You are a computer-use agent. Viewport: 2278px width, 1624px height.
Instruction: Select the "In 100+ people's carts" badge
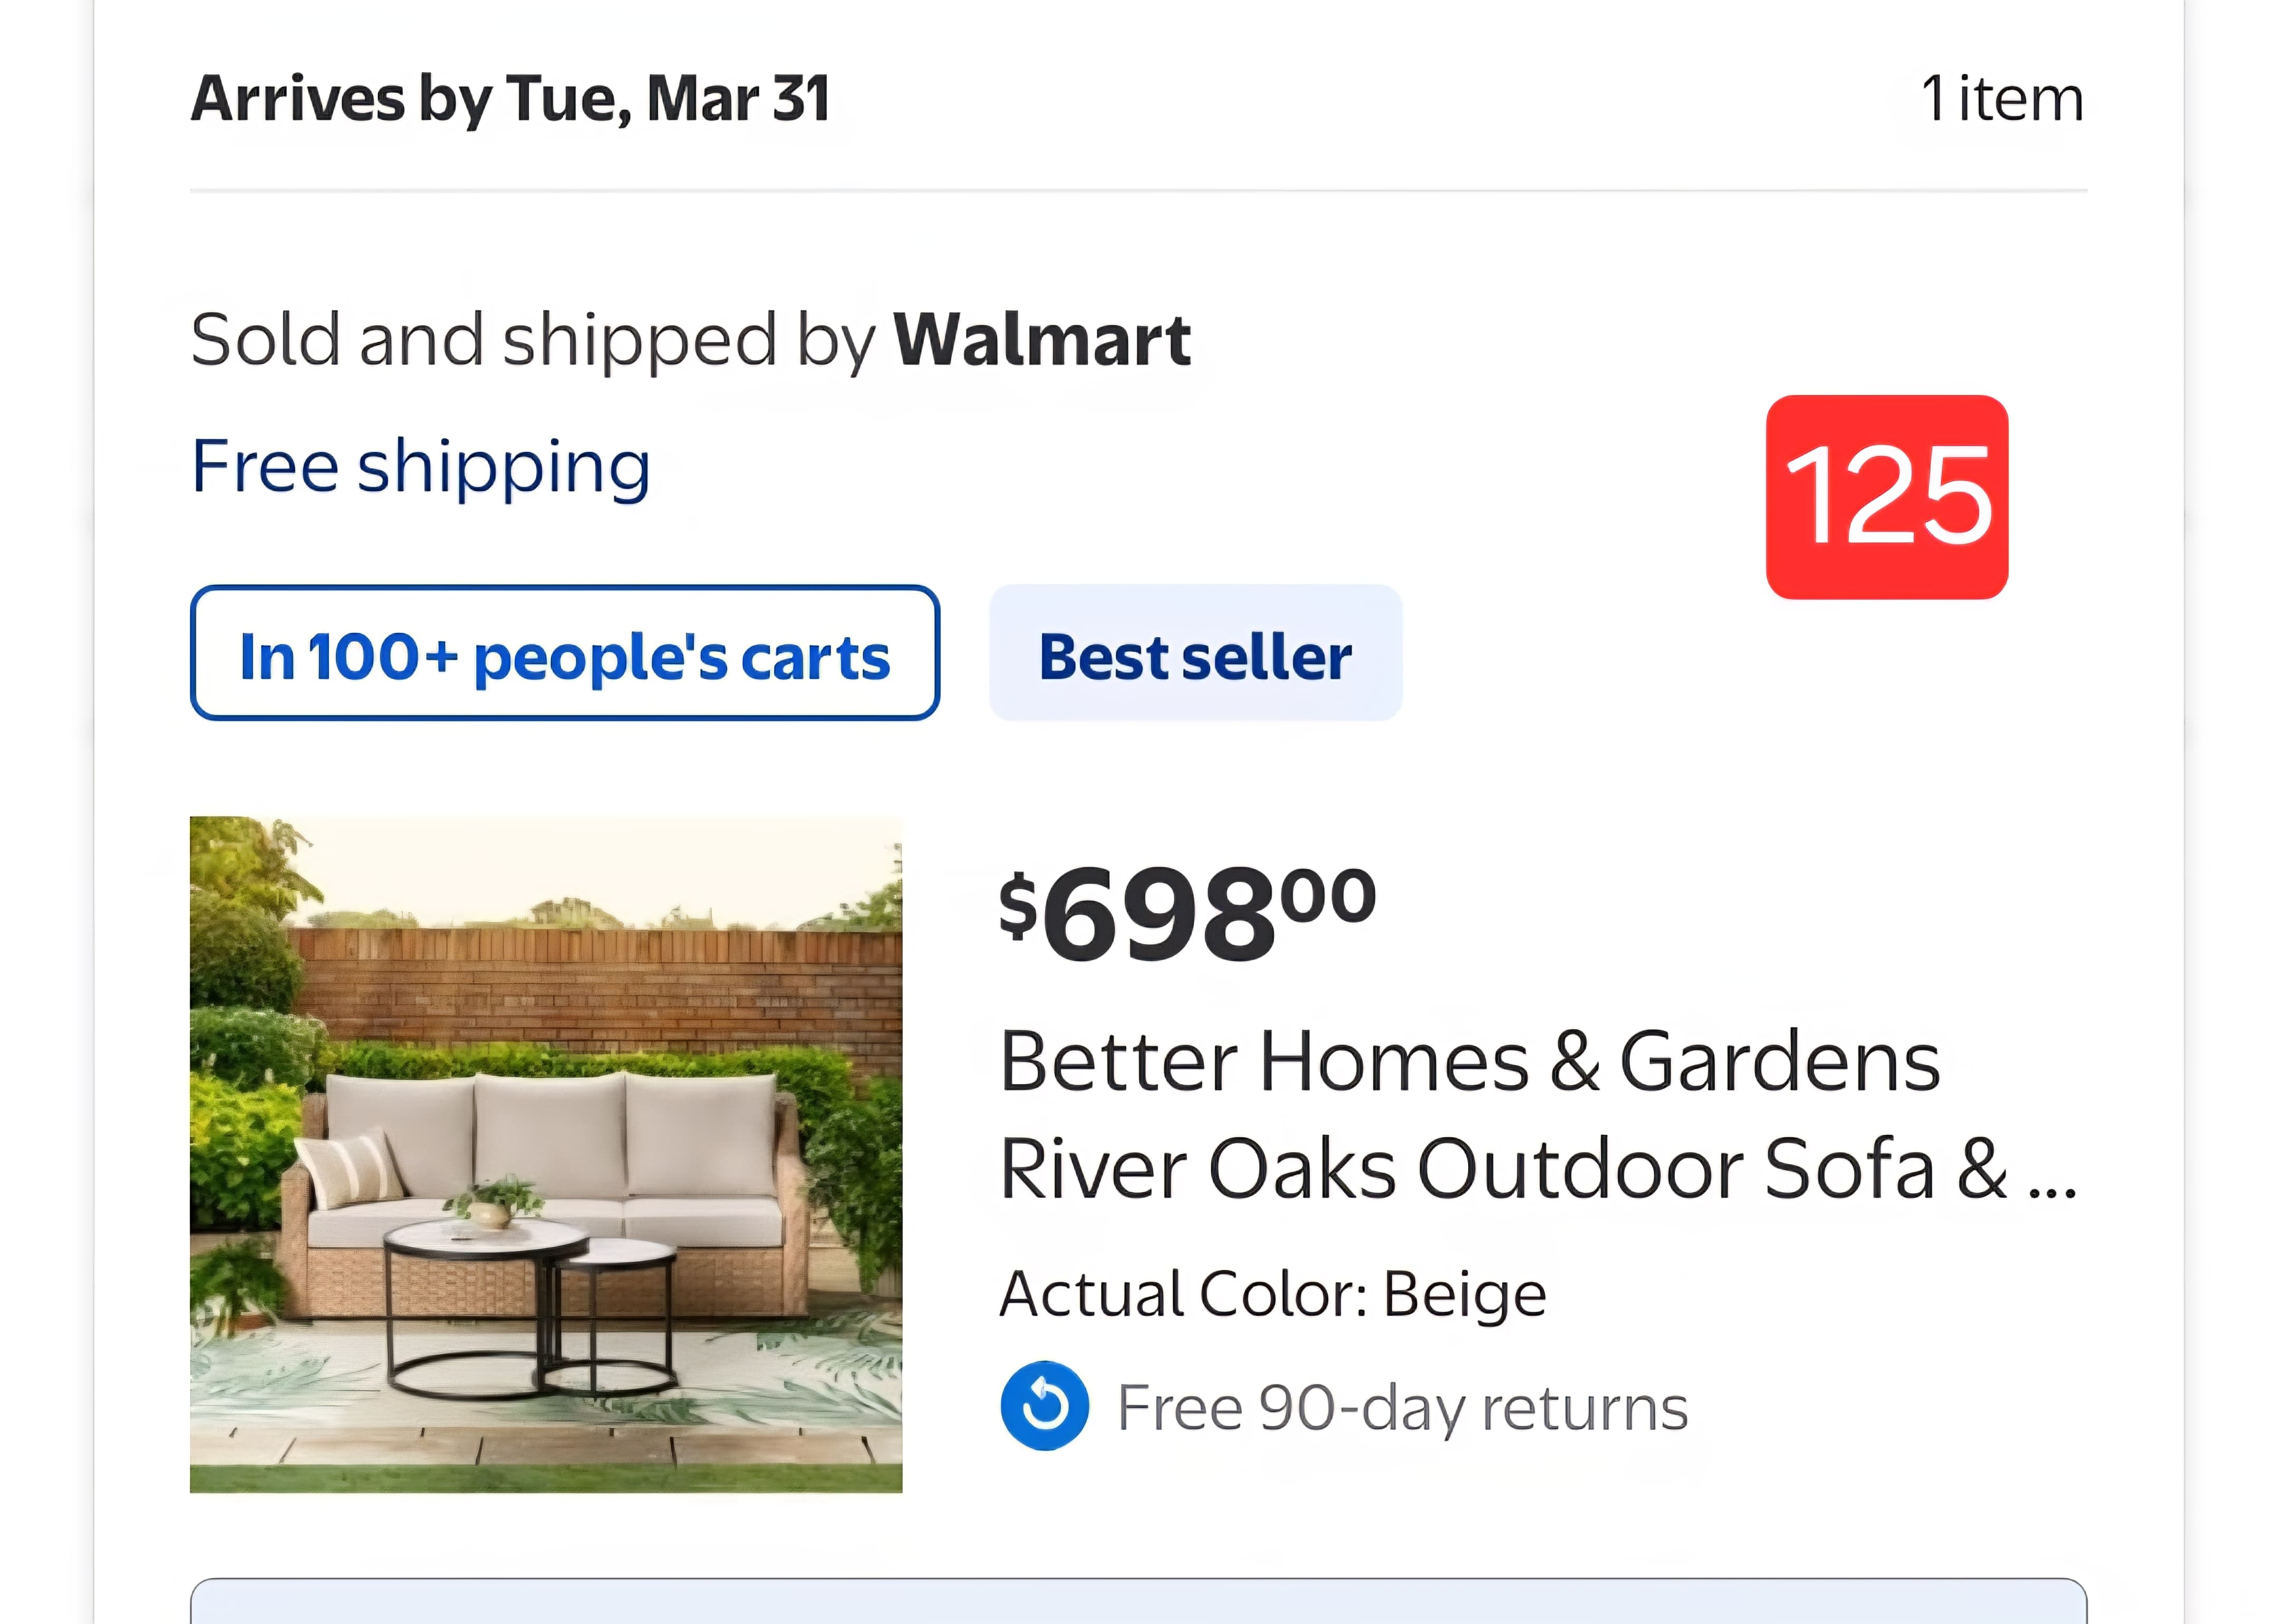click(x=565, y=653)
